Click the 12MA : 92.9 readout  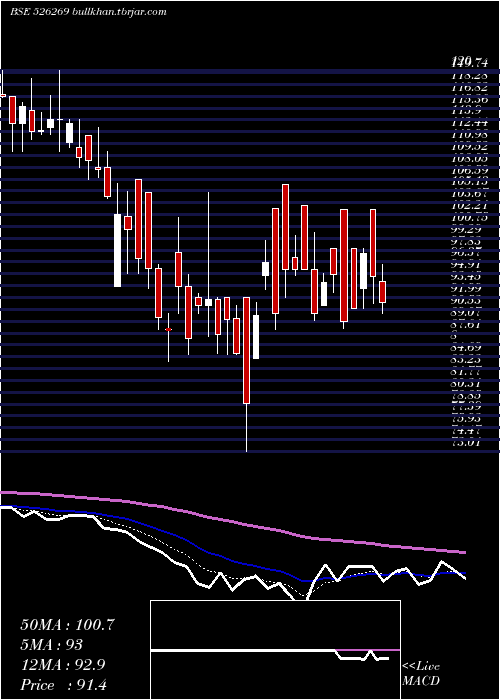pyautogui.click(x=63, y=665)
